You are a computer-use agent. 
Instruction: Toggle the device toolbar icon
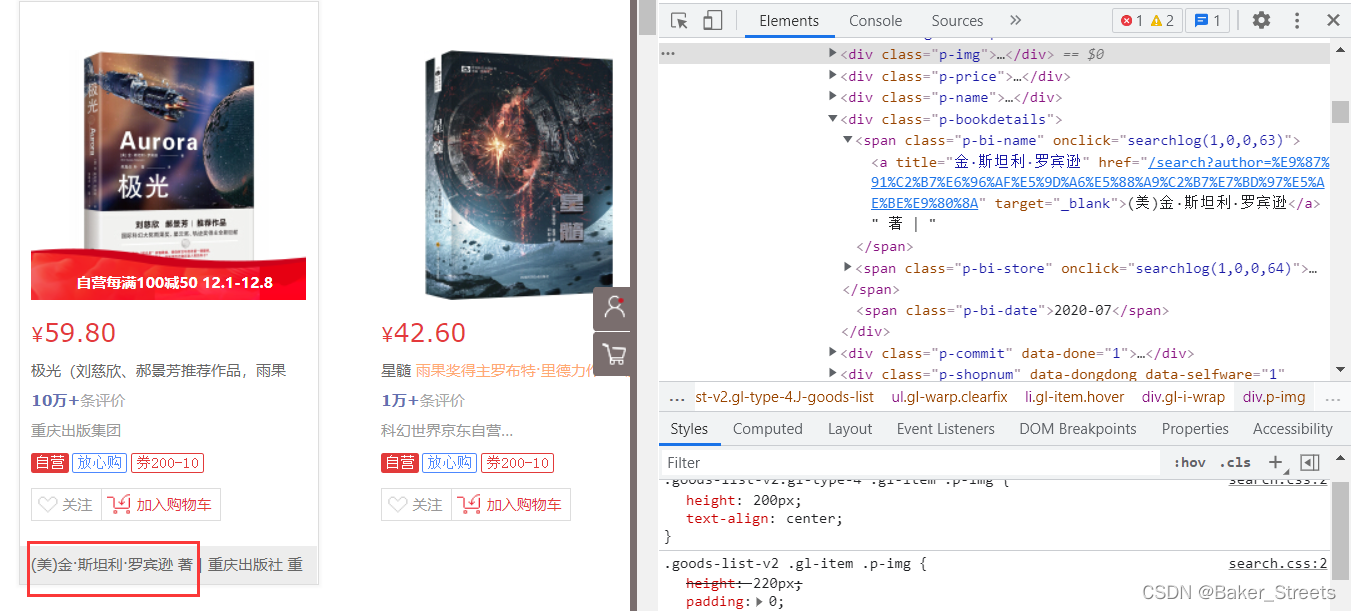(x=712, y=21)
